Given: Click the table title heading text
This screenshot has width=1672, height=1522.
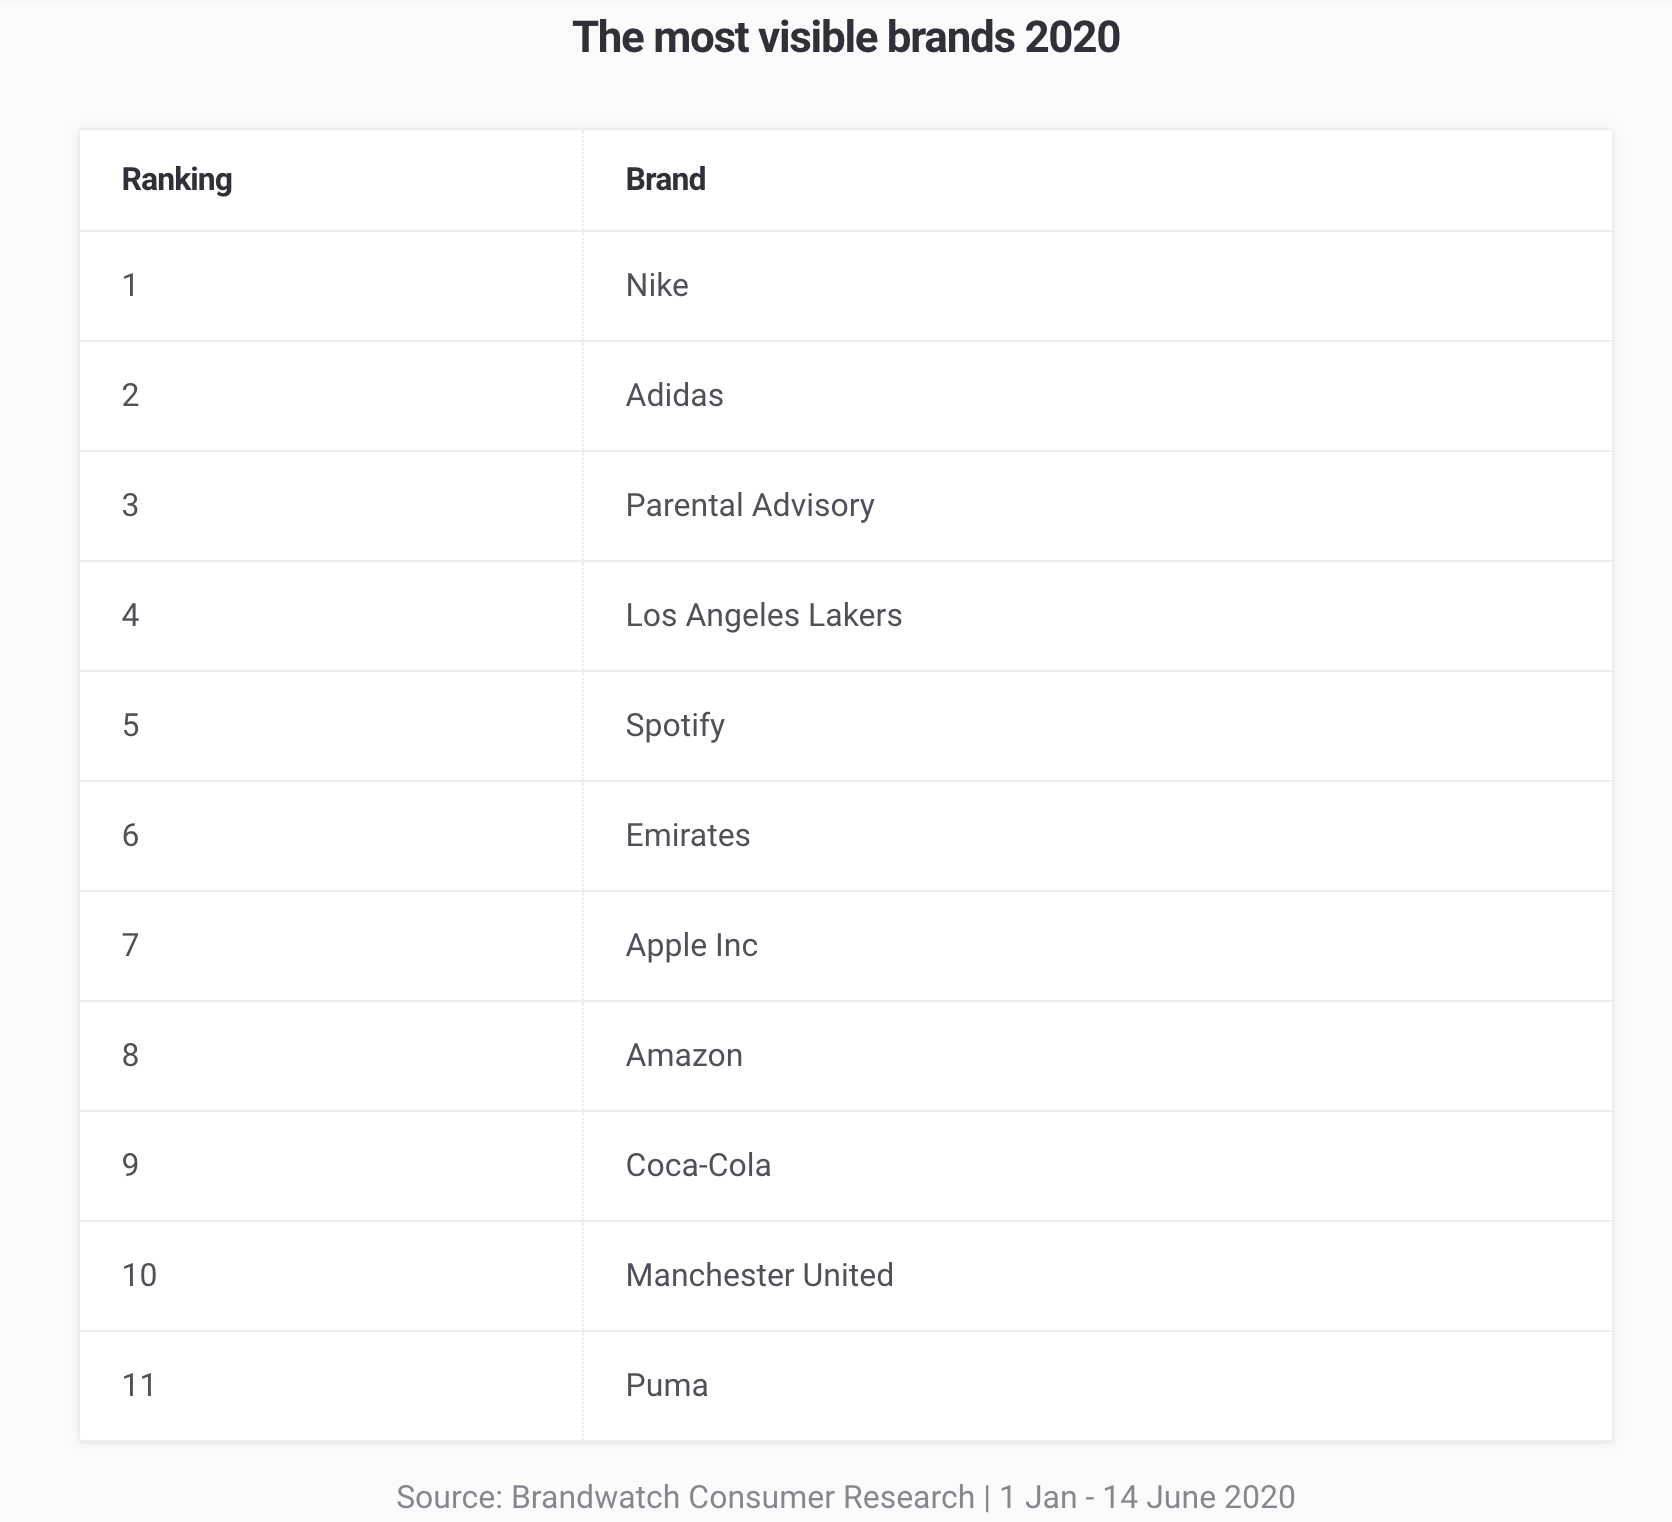Looking at the screenshot, I should point(846,37).
